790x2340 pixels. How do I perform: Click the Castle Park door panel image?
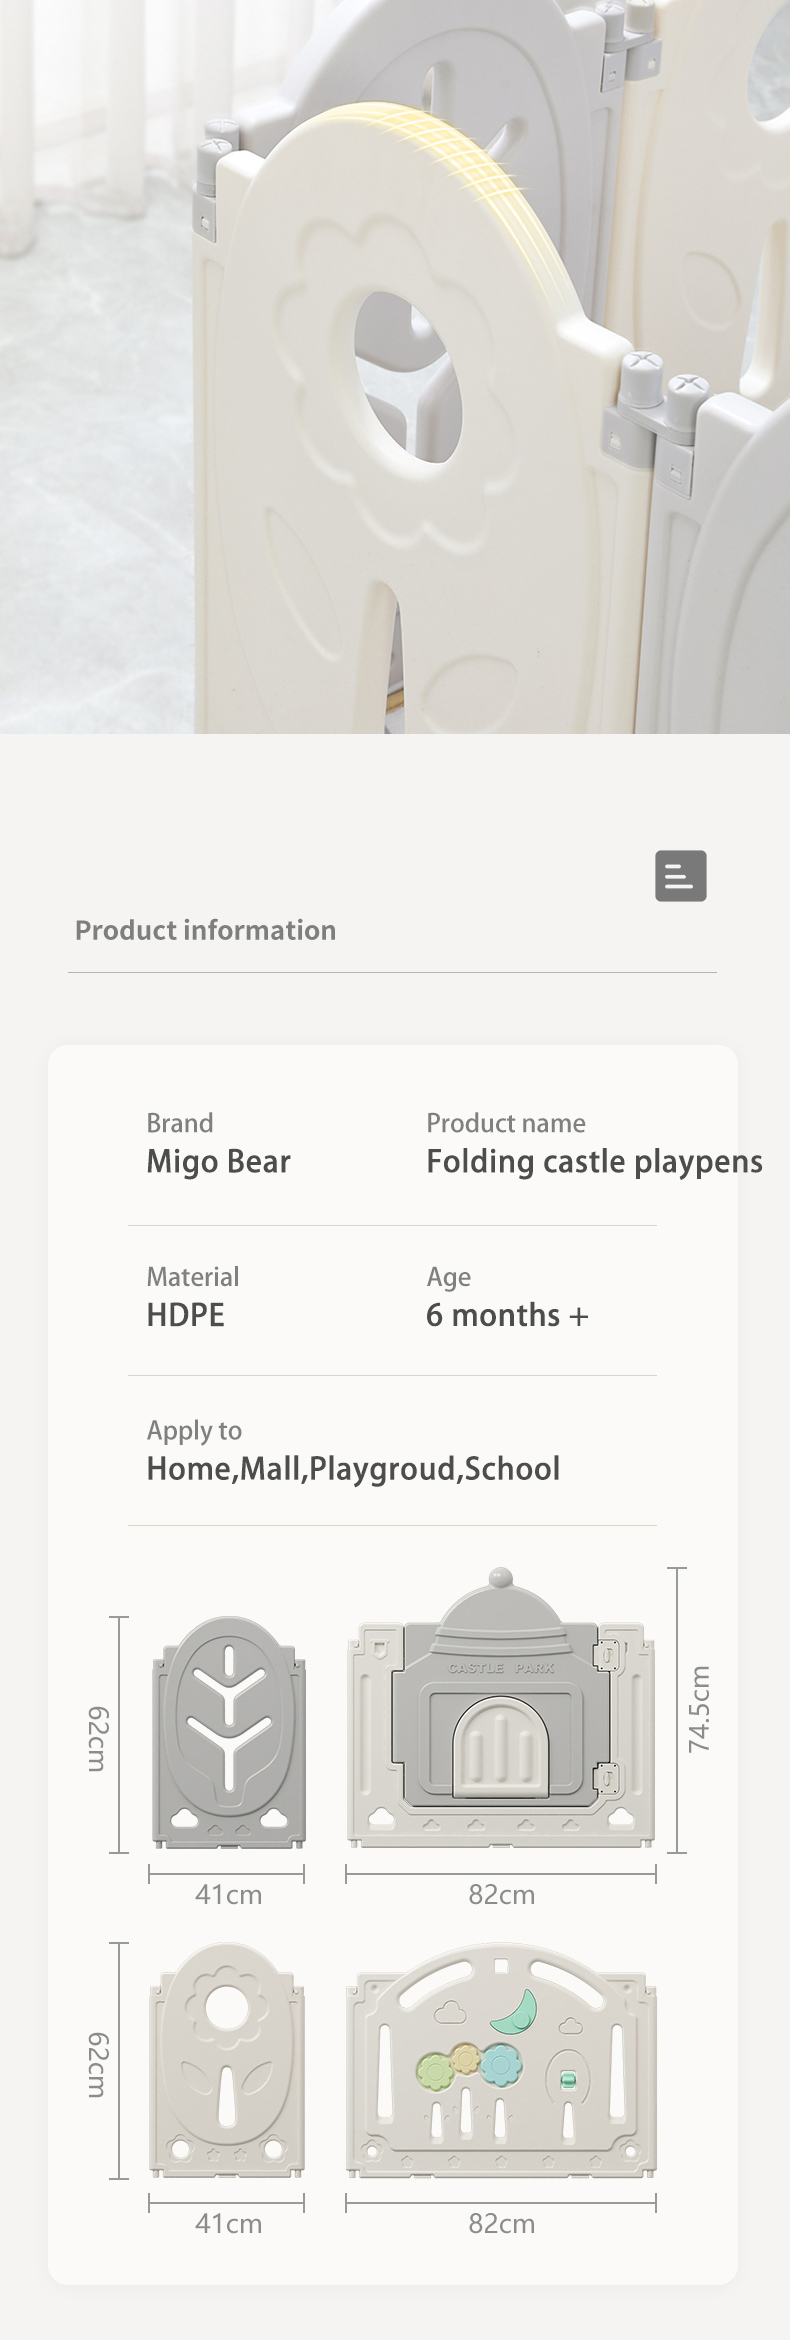tap(501, 1707)
